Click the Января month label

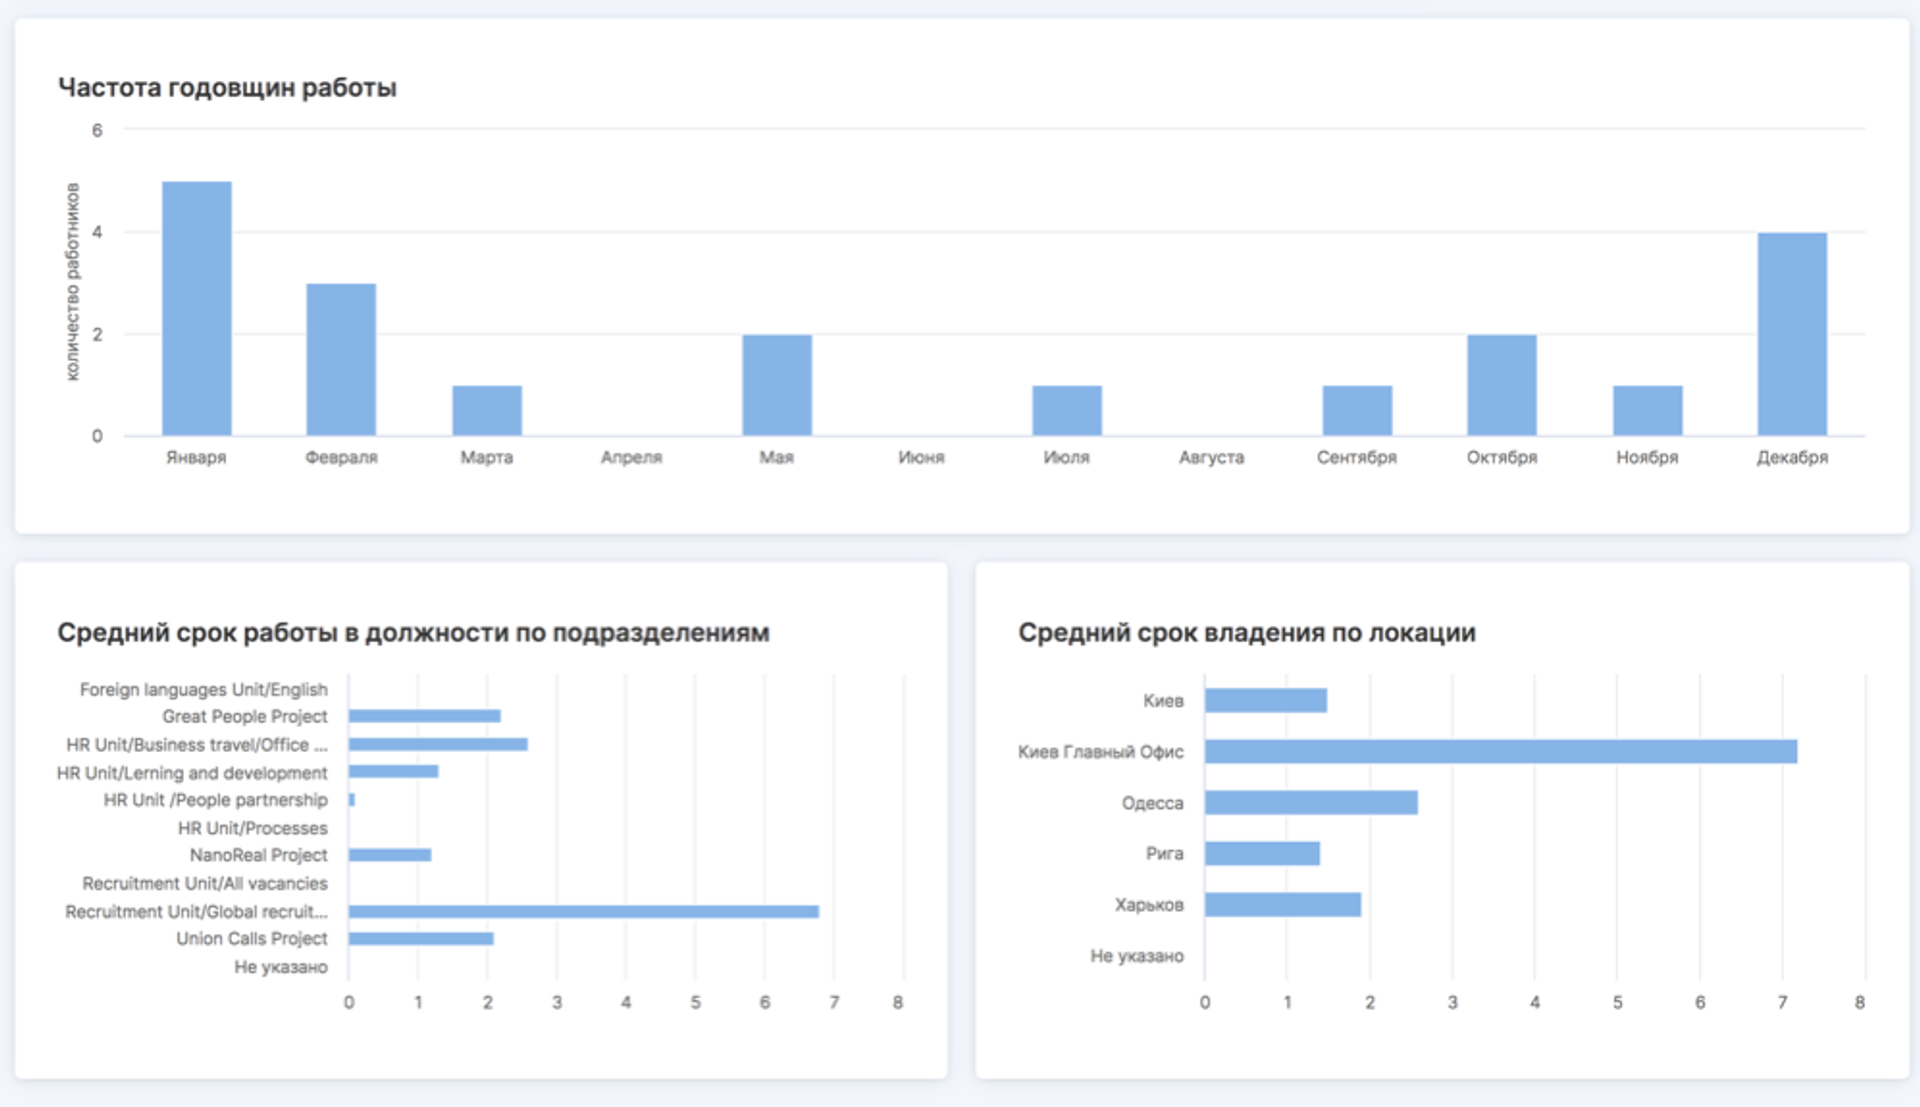tap(197, 457)
